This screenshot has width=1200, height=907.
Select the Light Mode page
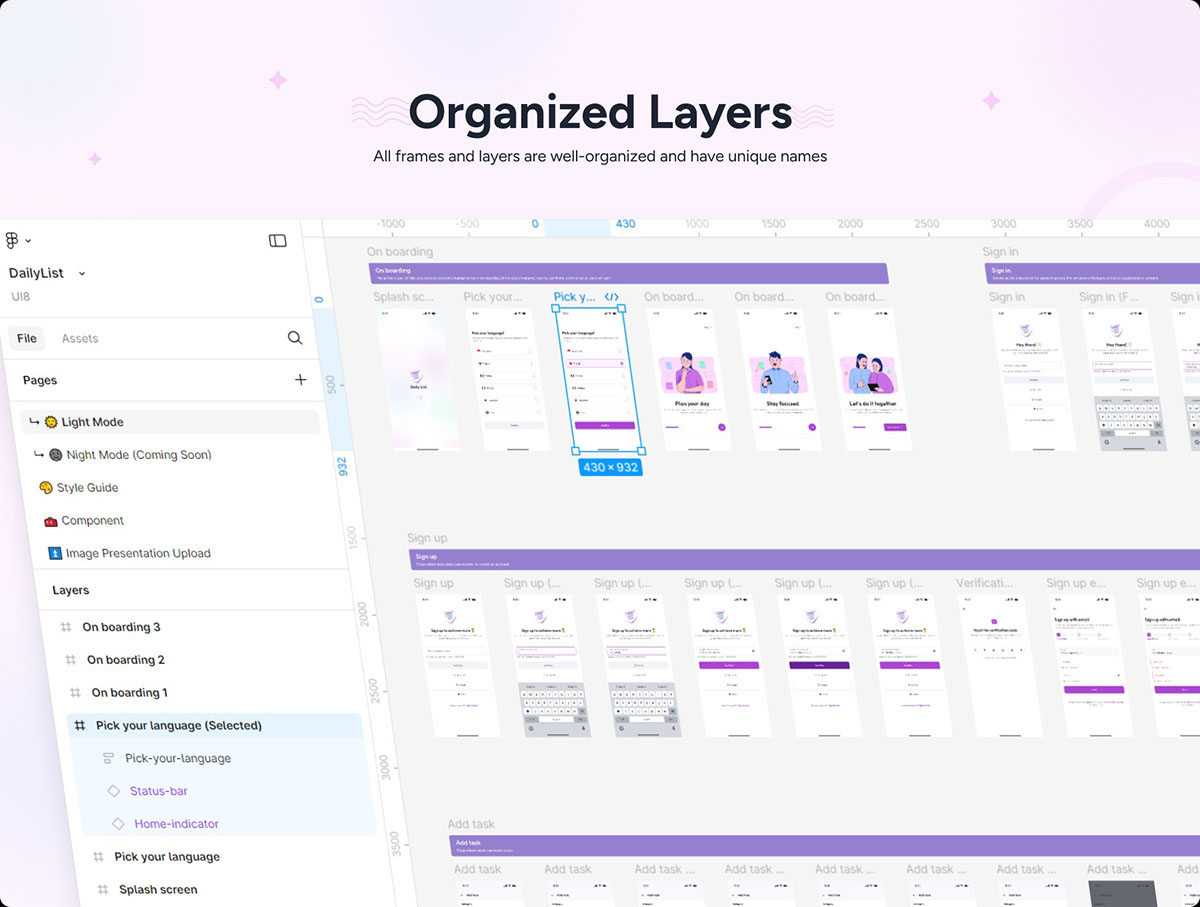[170, 422]
